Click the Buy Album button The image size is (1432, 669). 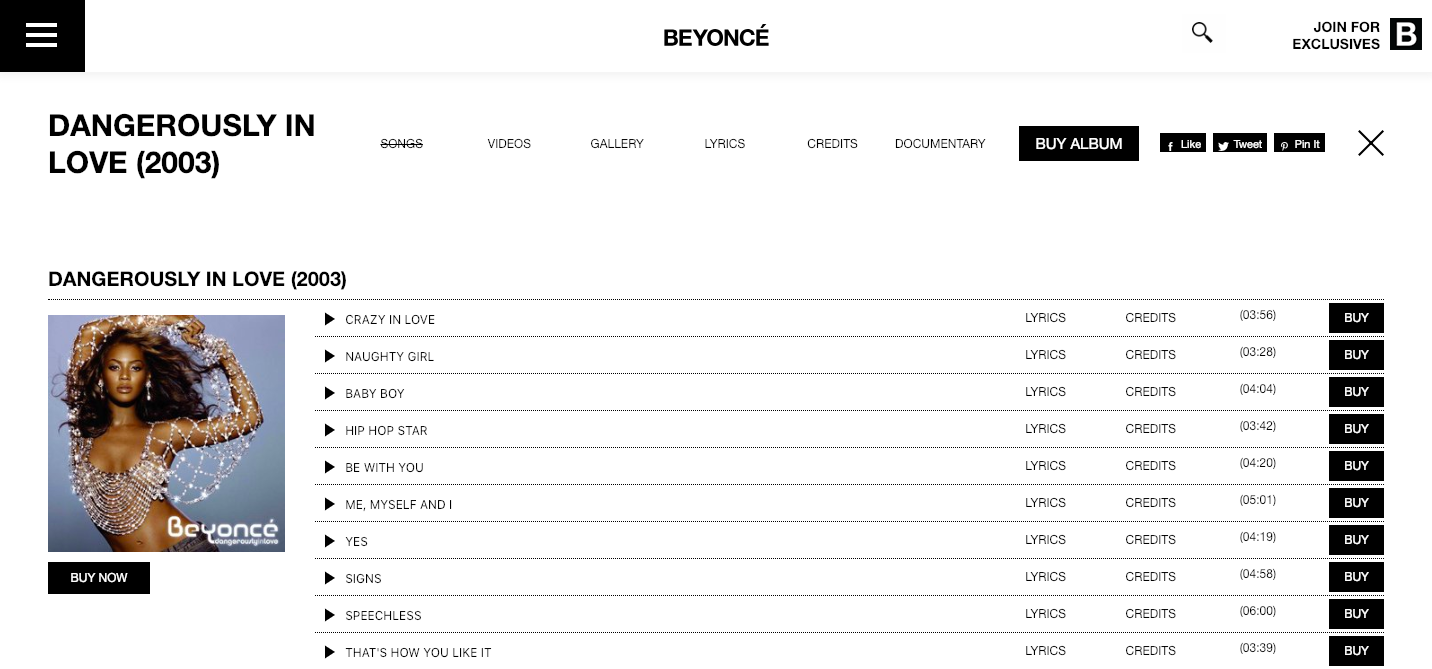[x=1078, y=144]
